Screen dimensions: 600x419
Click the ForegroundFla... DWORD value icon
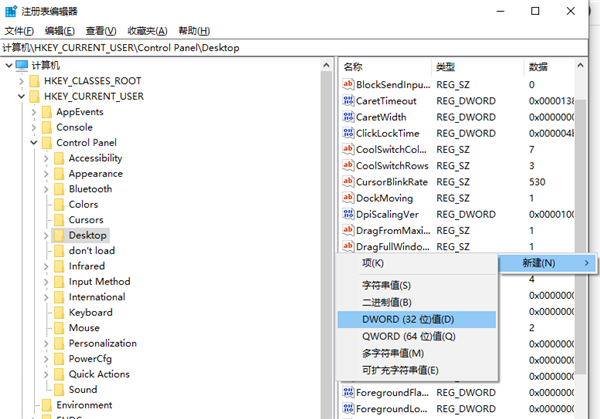pos(348,393)
